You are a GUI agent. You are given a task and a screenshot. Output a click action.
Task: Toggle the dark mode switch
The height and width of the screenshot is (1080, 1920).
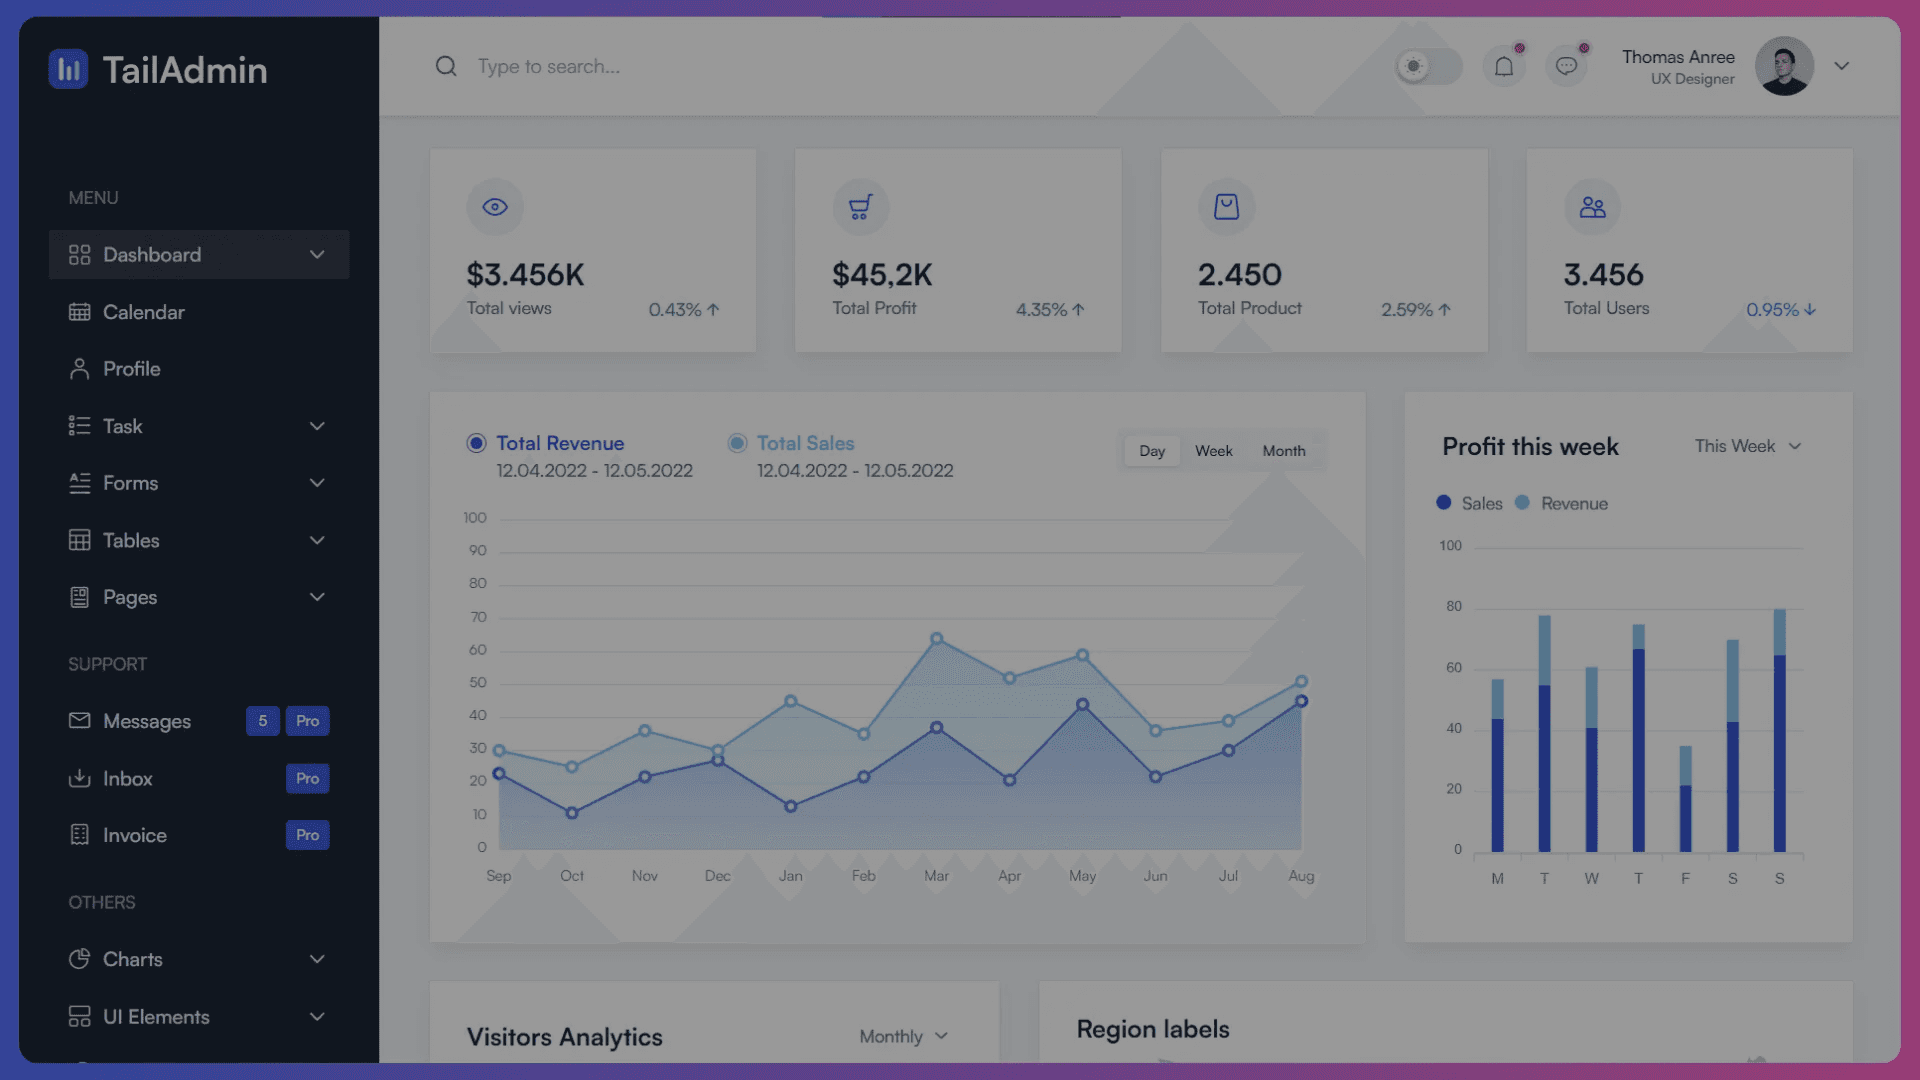point(1428,66)
